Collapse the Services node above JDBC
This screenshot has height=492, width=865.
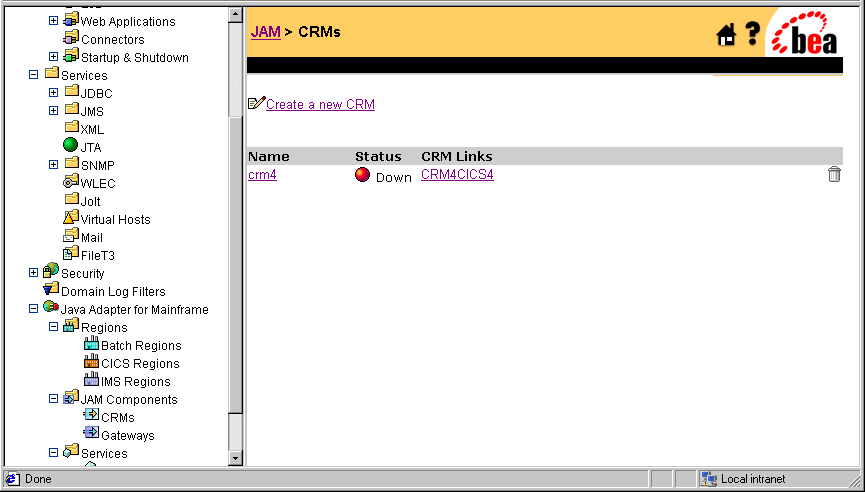33,74
